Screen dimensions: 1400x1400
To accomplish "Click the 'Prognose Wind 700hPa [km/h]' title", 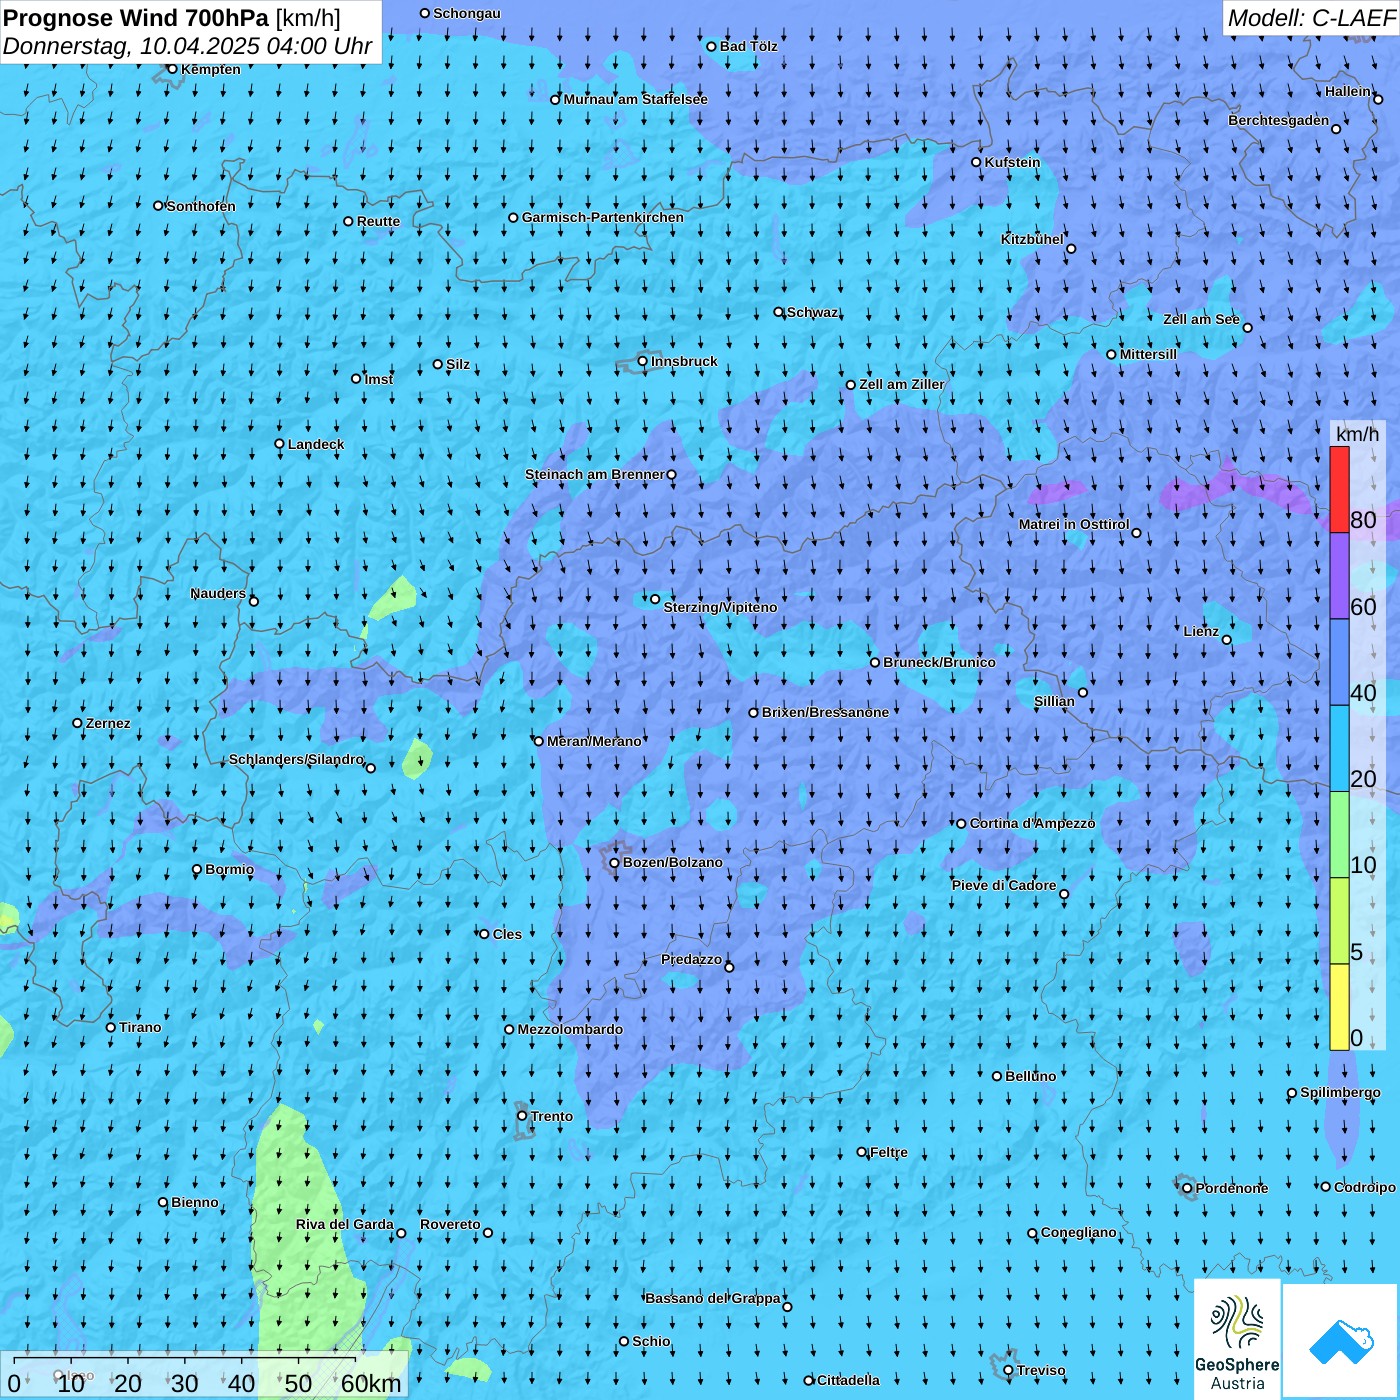I will pyautogui.click(x=172, y=17).
